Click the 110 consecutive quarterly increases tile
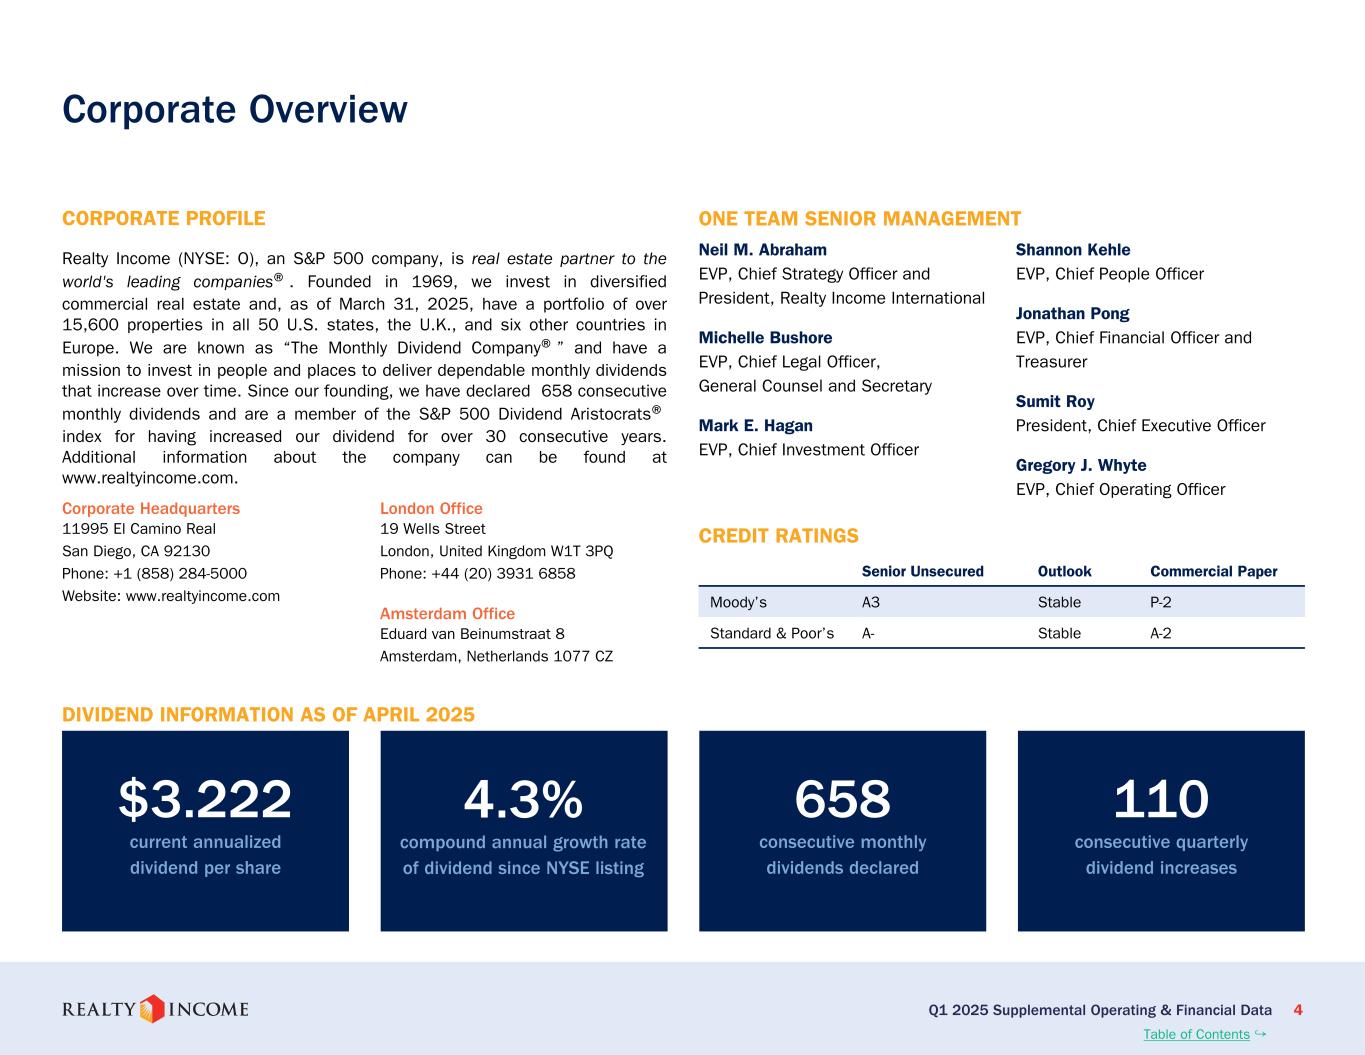 pyautogui.click(x=1160, y=830)
